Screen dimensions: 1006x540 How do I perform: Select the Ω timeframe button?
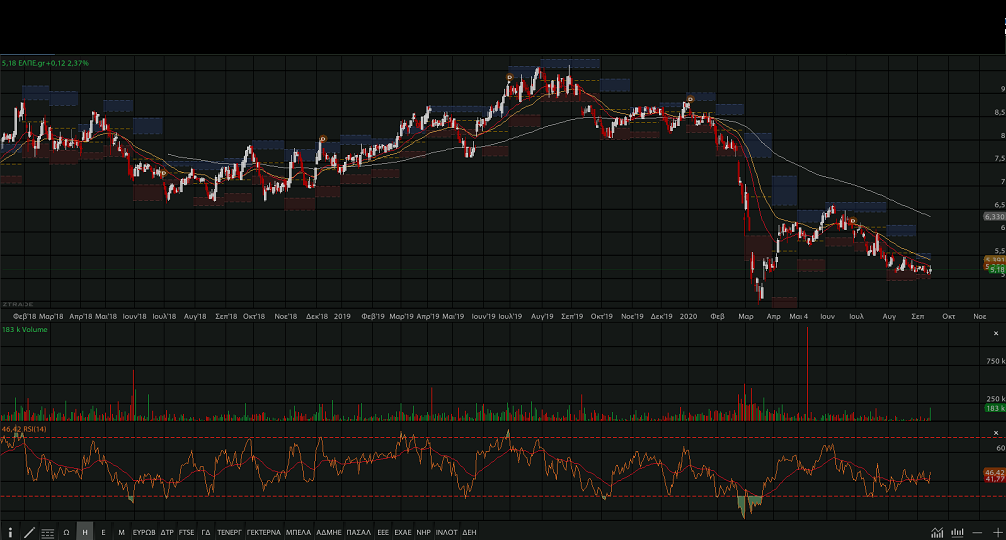point(66,532)
